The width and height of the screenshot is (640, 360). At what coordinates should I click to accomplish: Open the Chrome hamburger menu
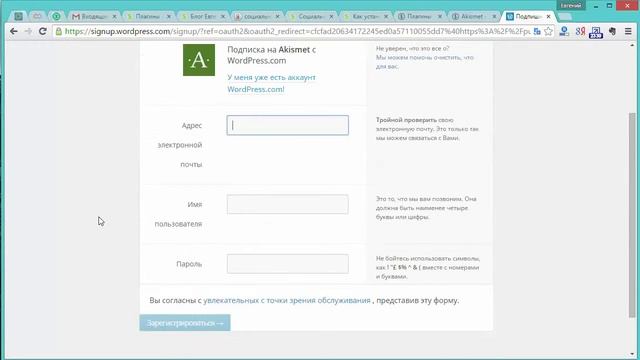pyautogui.click(x=628, y=31)
